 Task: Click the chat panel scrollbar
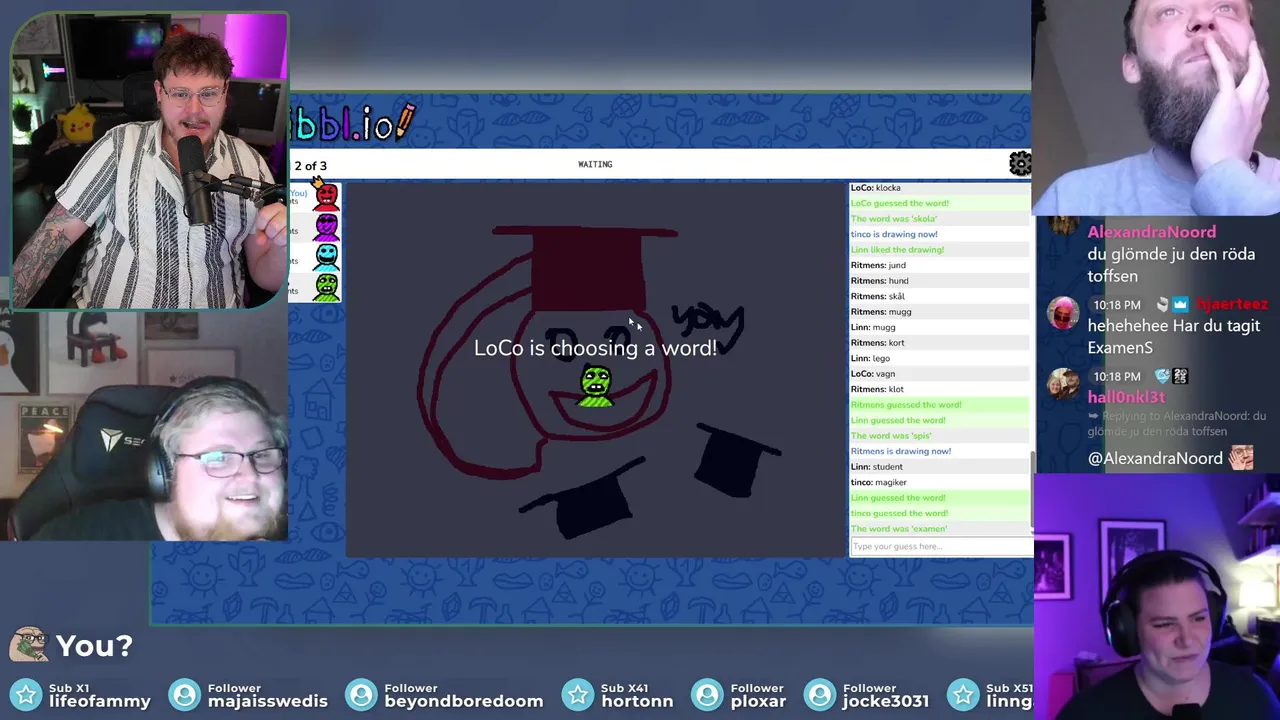(1032, 490)
